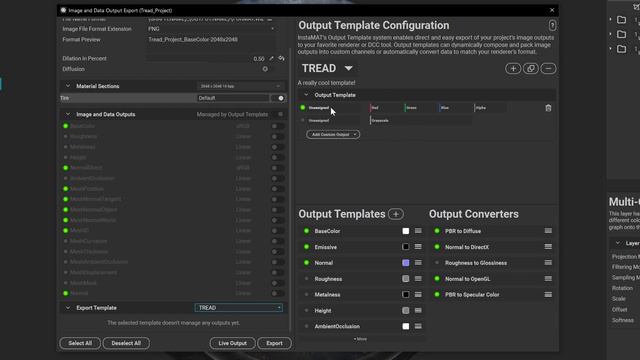Click the drag handle icon for Emissive template
Image resolution: width=640 pixels, height=360 pixels.
click(418, 247)
